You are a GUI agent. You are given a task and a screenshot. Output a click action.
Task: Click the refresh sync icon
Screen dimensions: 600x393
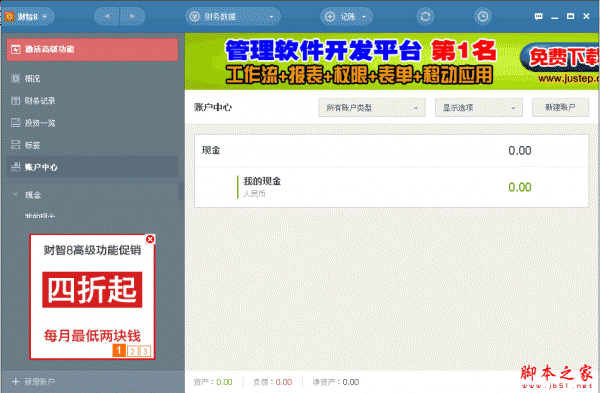(425, 16)
